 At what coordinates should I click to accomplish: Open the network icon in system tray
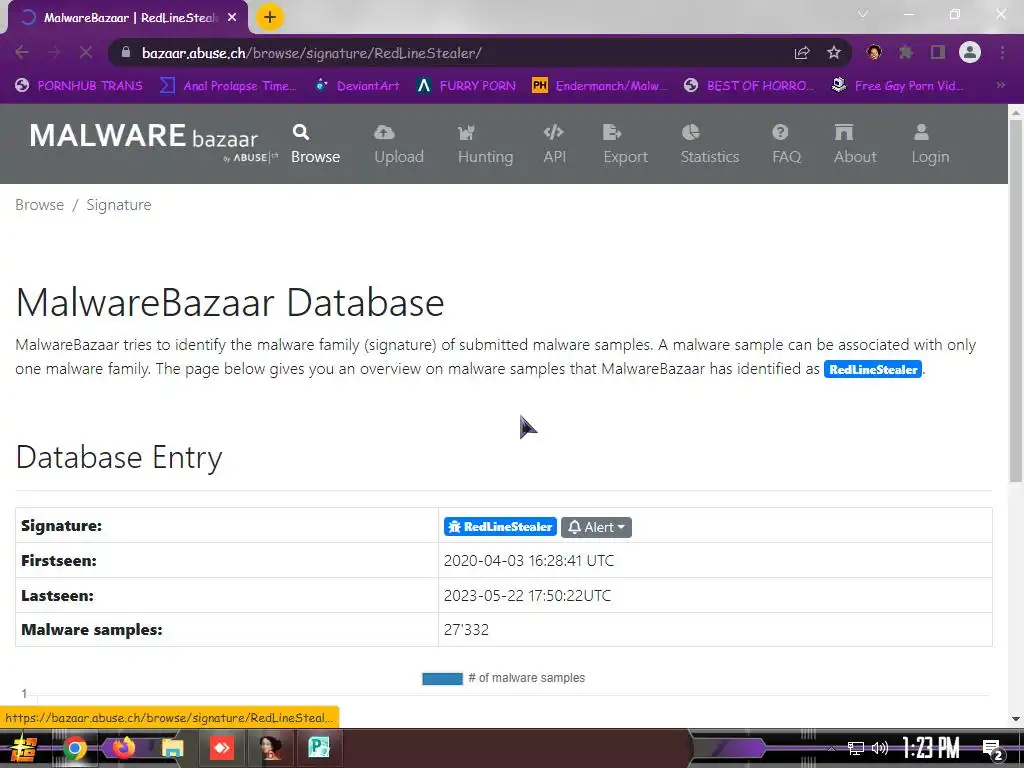[x=856, y=748]
